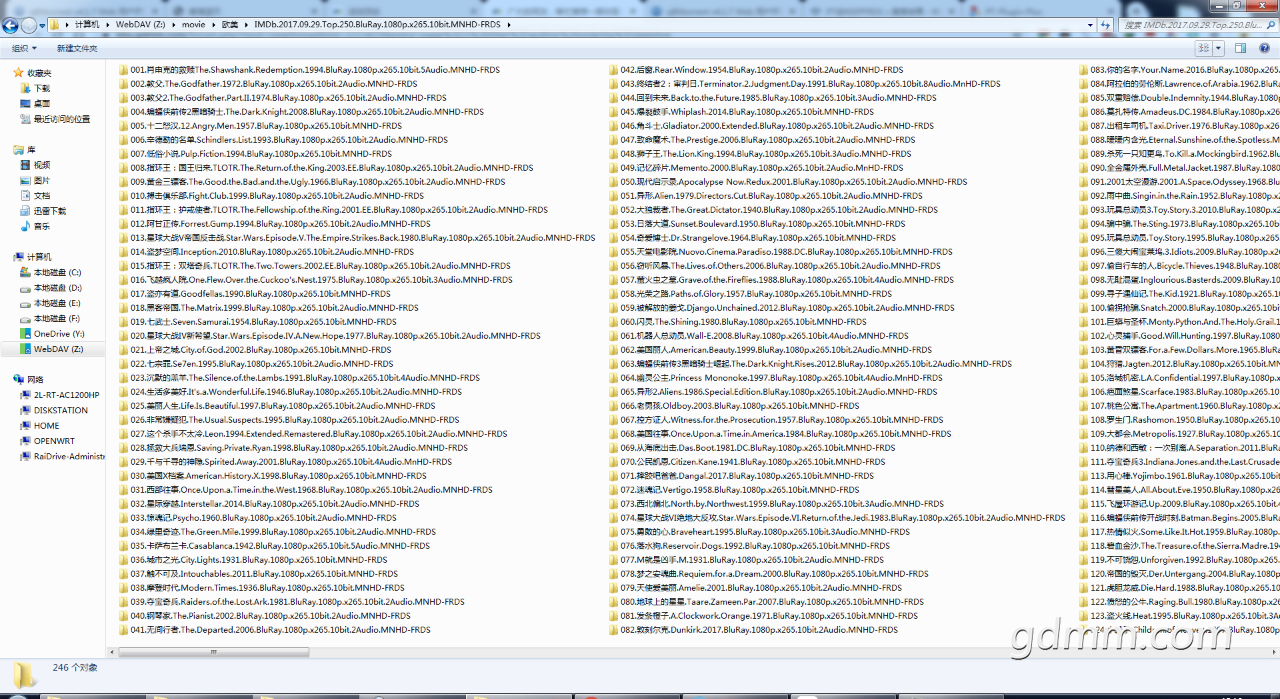Viewport: 1280px width, 699px height.
Task: Go back with the Back arrow button
Action: [x=11, y=24]
